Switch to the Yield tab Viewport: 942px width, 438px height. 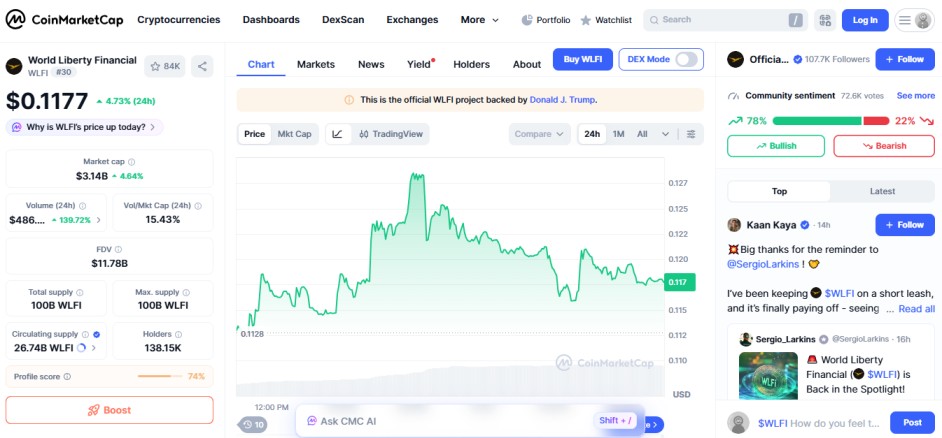pos(419,64)
